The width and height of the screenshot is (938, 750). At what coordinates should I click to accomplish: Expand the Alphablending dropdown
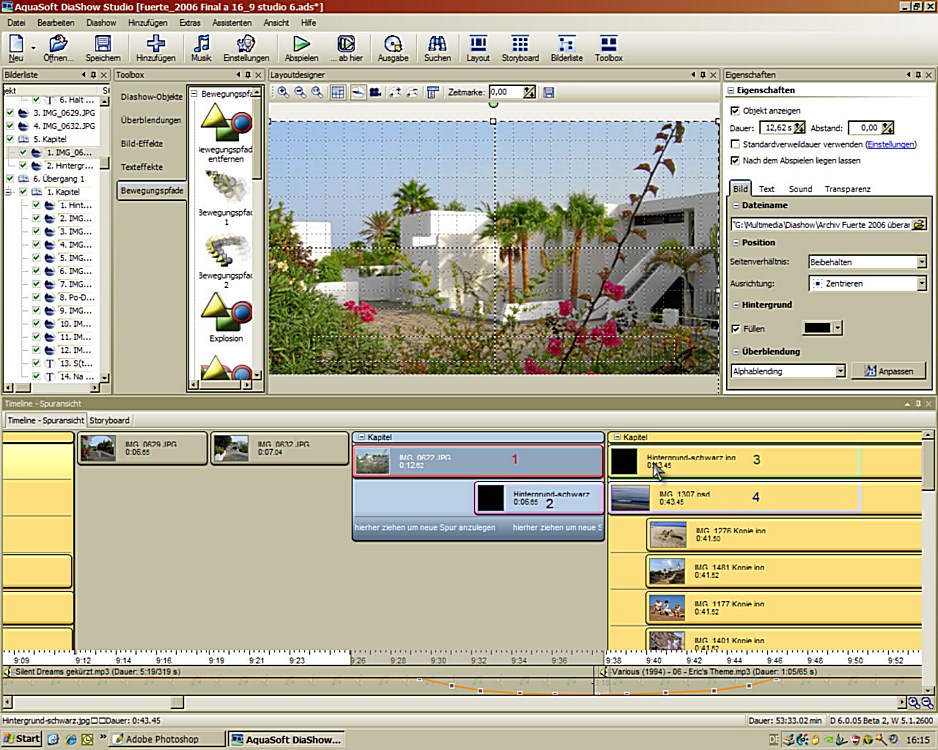[x=839, y=371]
